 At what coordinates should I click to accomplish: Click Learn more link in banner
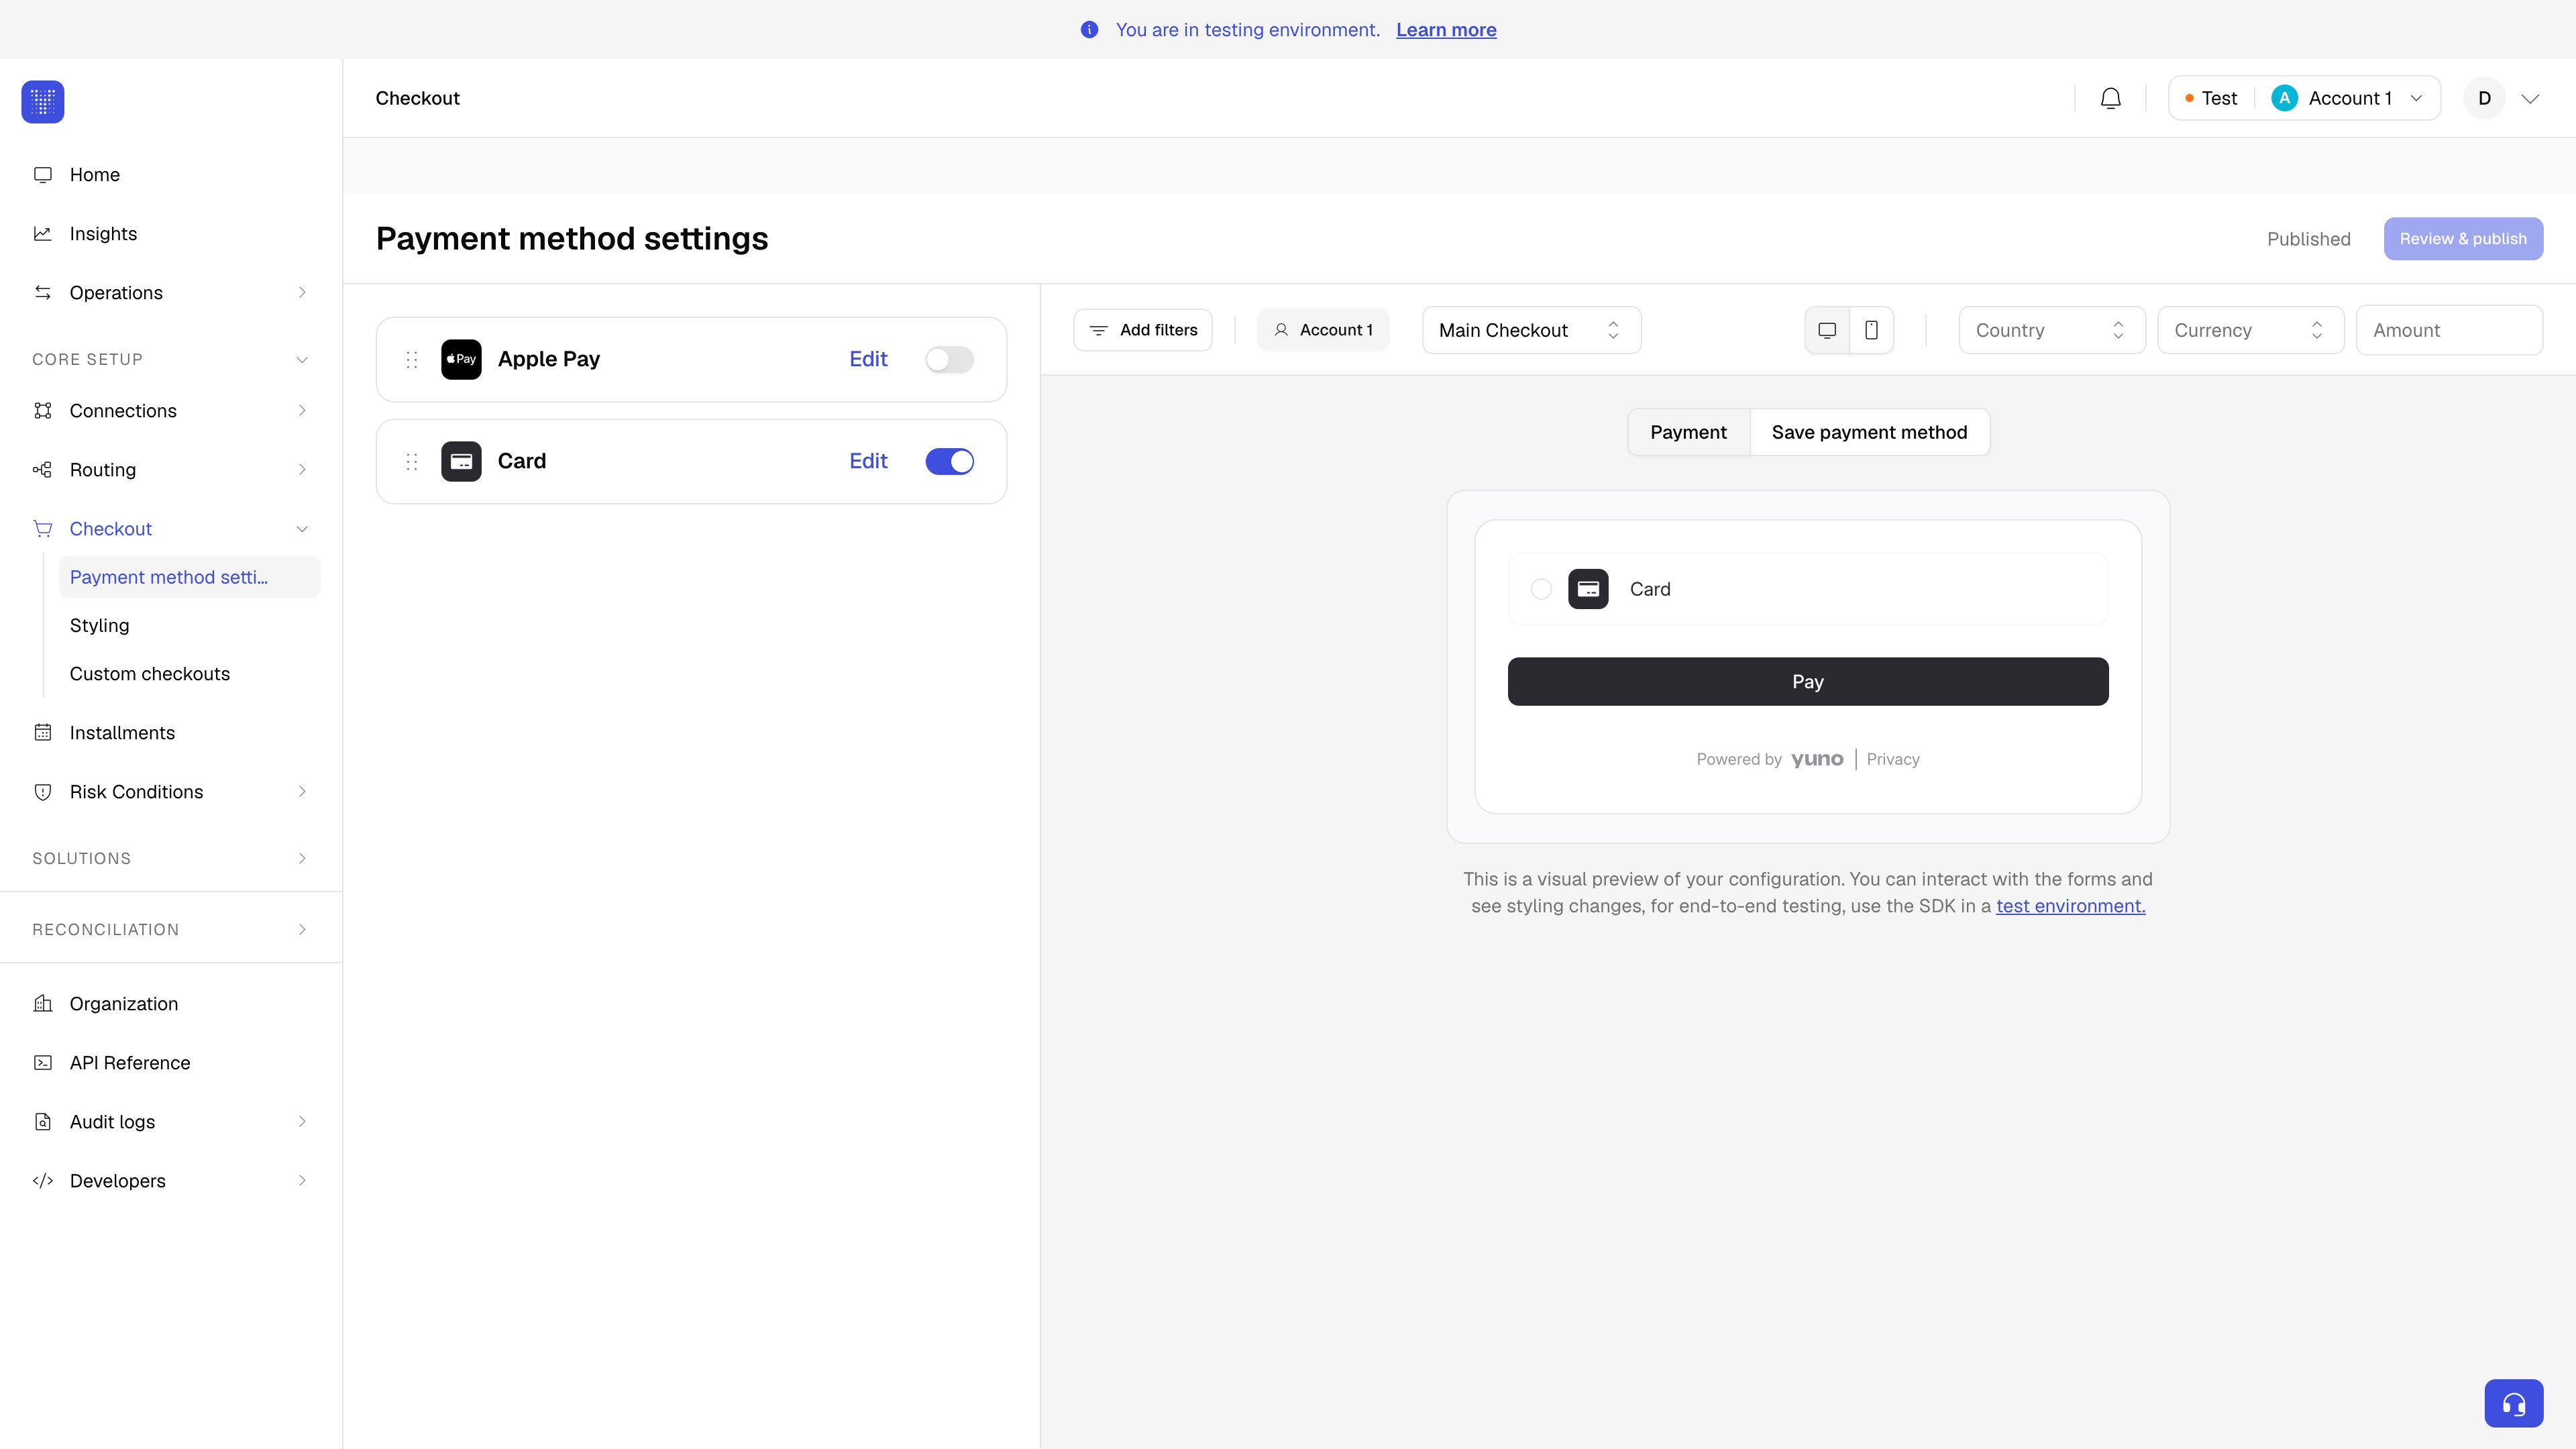tap(1446, 30)
